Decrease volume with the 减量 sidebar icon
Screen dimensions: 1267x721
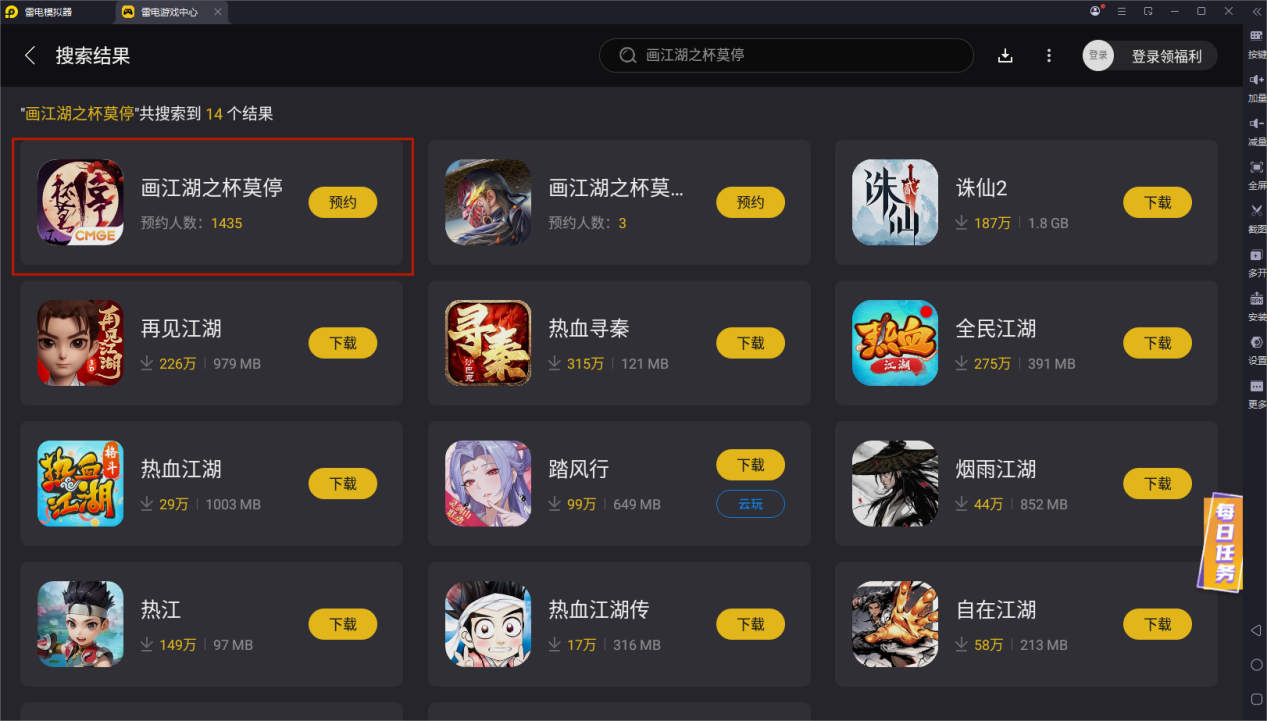(x=1256, y=130)
